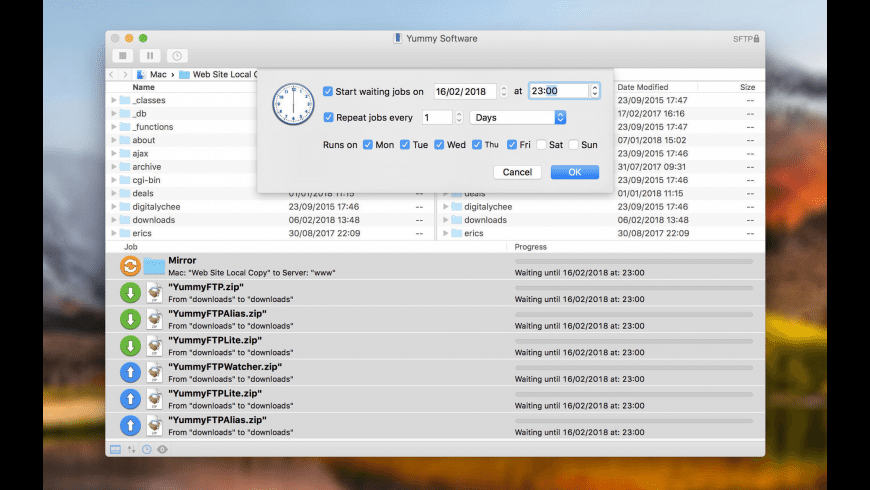Click the Mirror job folder icon
Screen dimensions: 870x490
[154, 266]
